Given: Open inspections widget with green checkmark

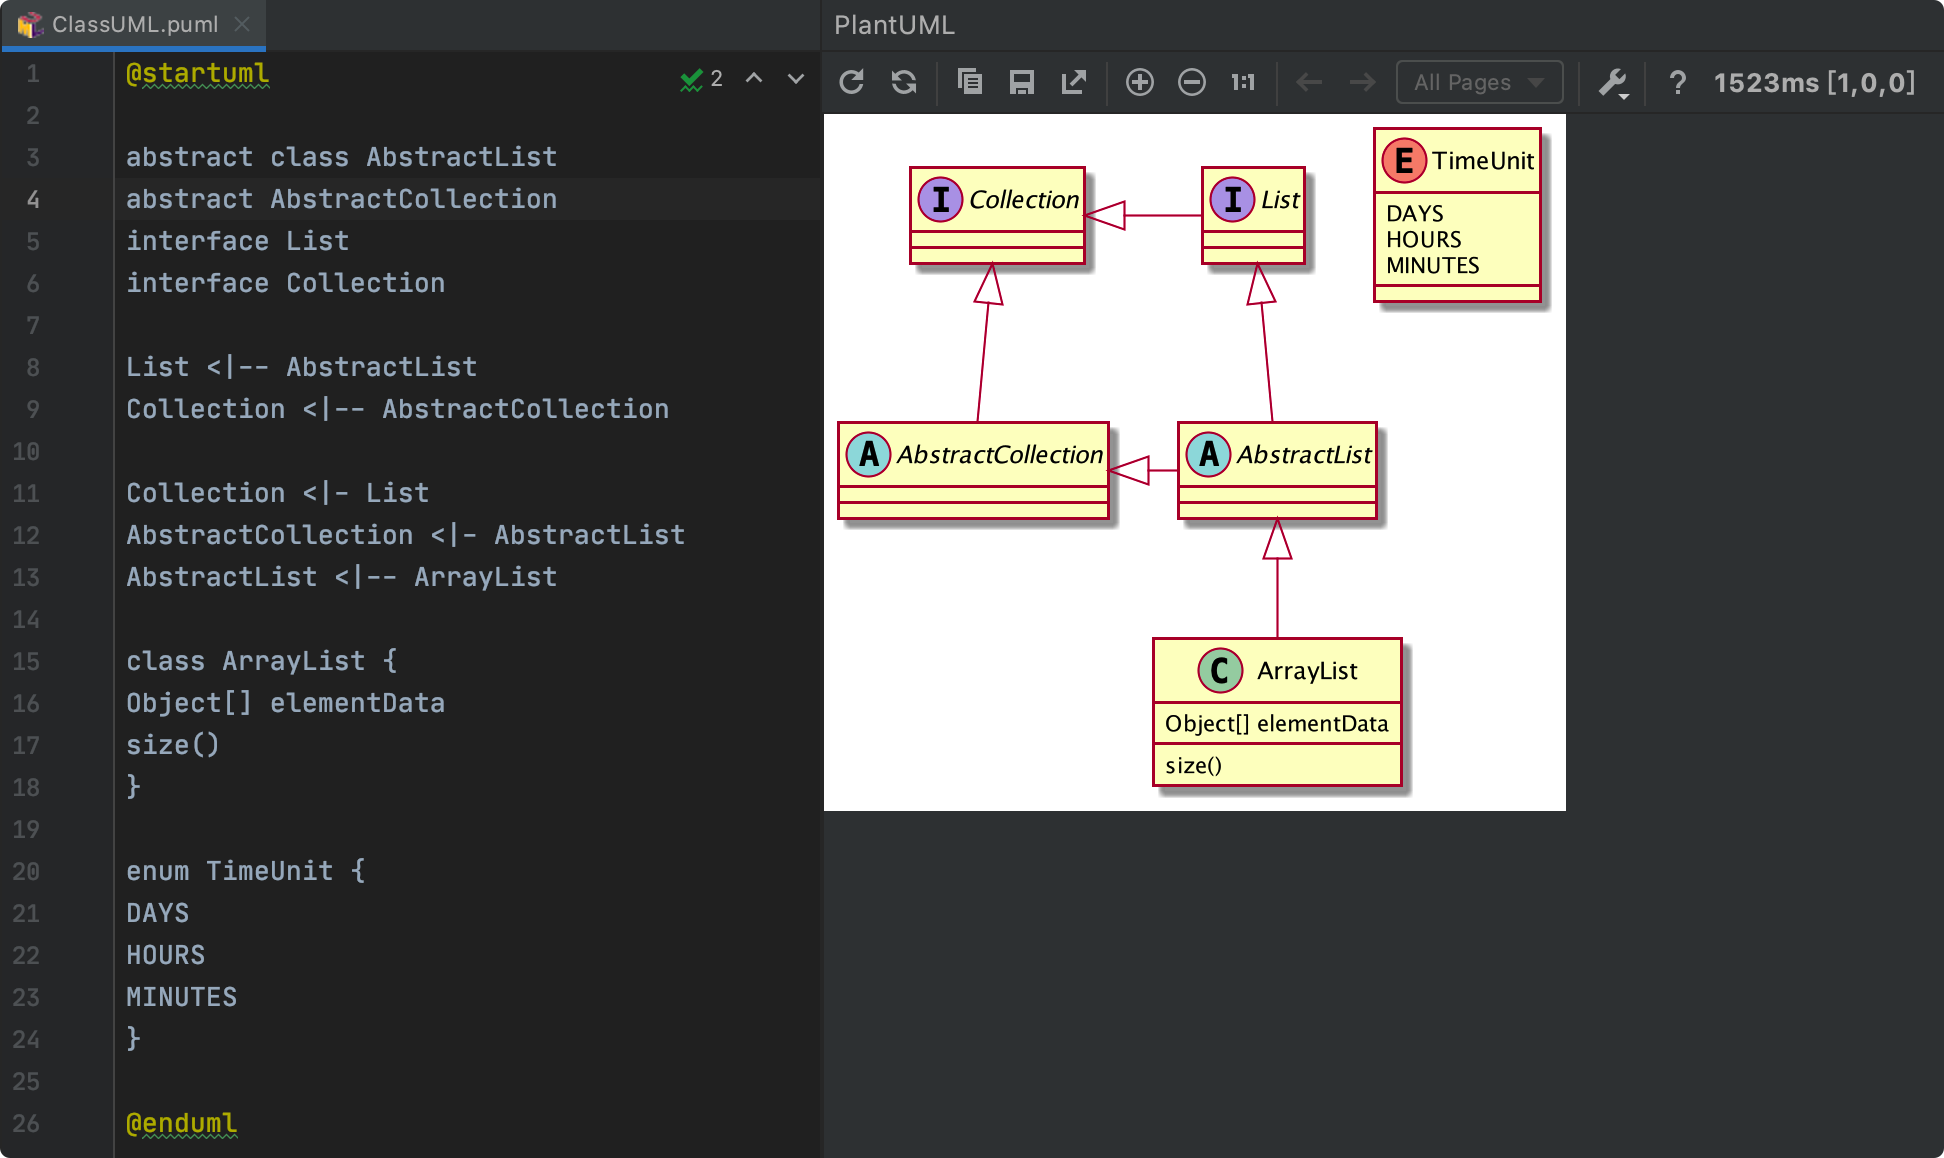Looking at the screenshot, I should coord(700,79).
